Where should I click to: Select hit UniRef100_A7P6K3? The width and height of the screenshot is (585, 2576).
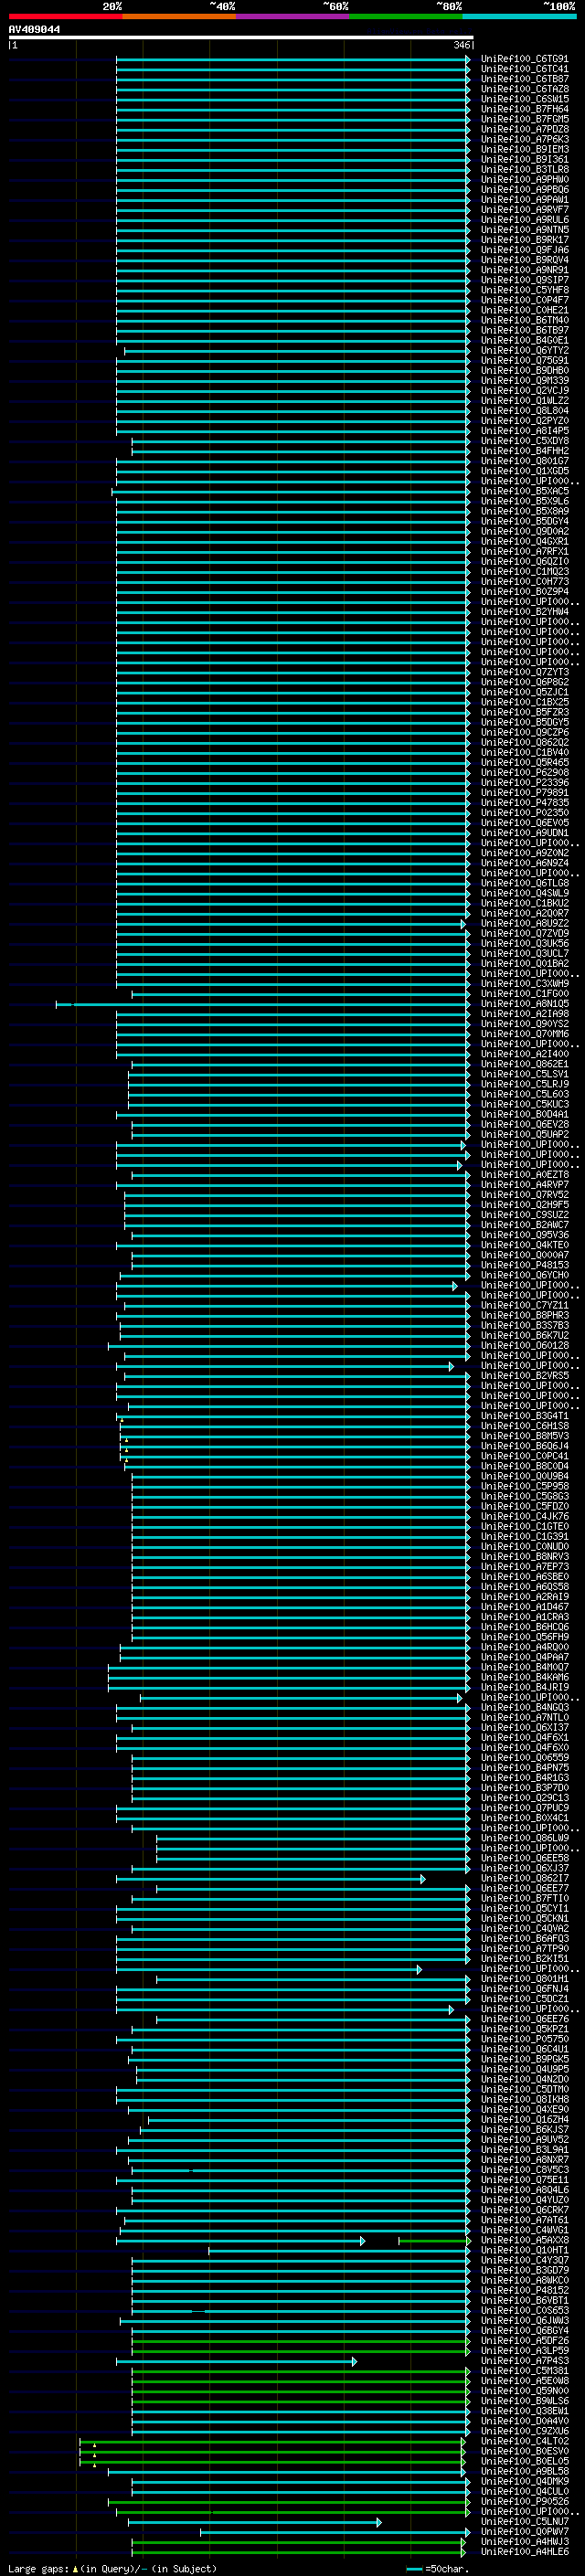(524, 139)
